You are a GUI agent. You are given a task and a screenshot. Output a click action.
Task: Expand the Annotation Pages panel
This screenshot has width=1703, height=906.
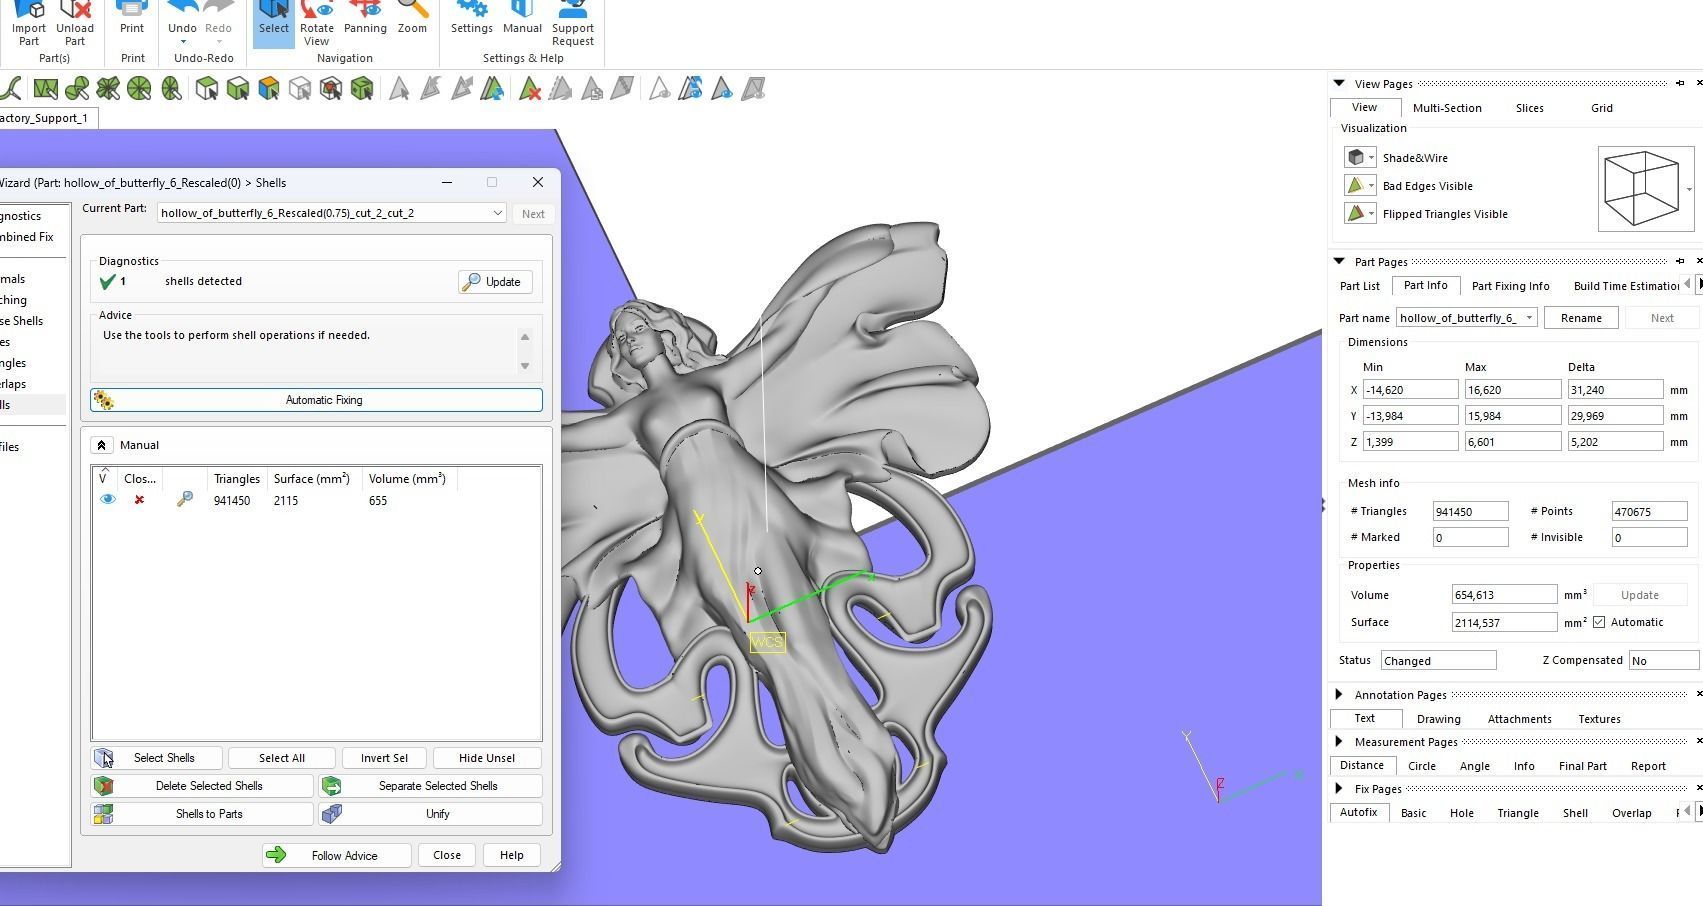point(1338,694)
